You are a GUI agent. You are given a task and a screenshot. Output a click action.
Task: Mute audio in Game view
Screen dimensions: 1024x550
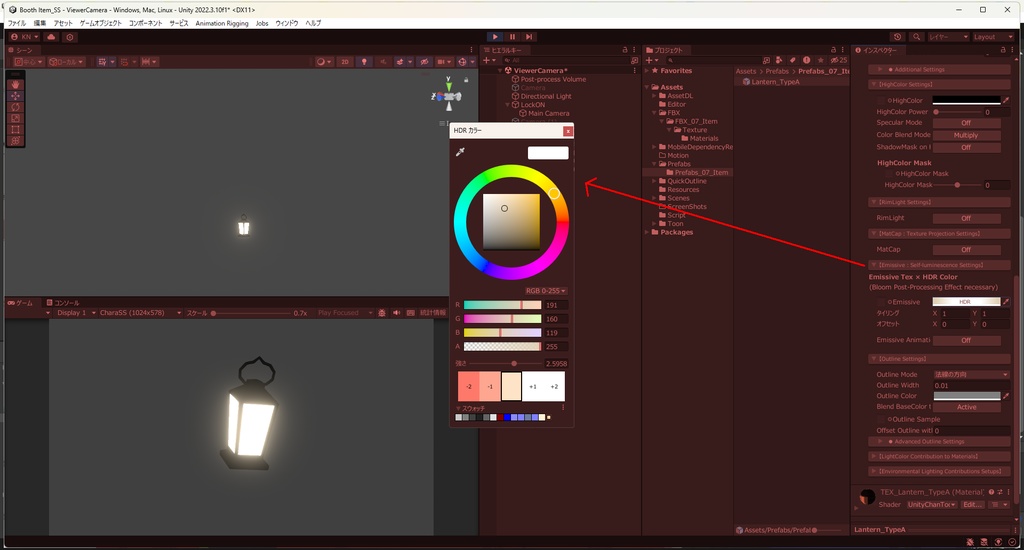point(396,313)
